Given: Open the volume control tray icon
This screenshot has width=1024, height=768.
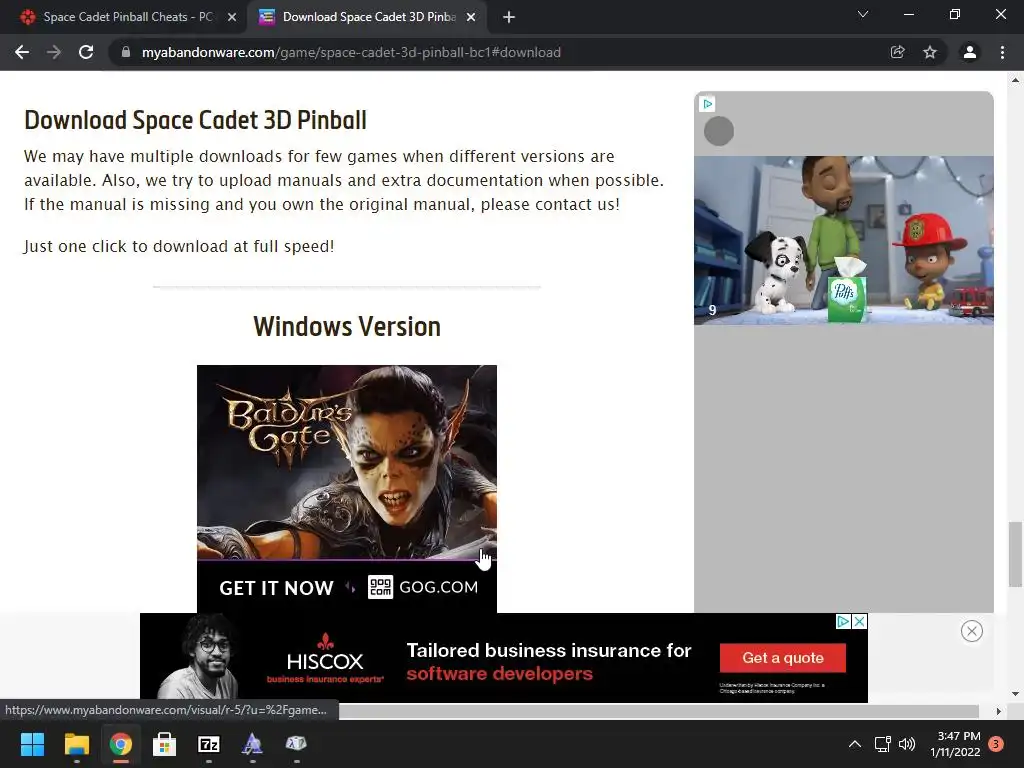Looking at the screenshot, I should pyautogui.click(x=907, y=744).
